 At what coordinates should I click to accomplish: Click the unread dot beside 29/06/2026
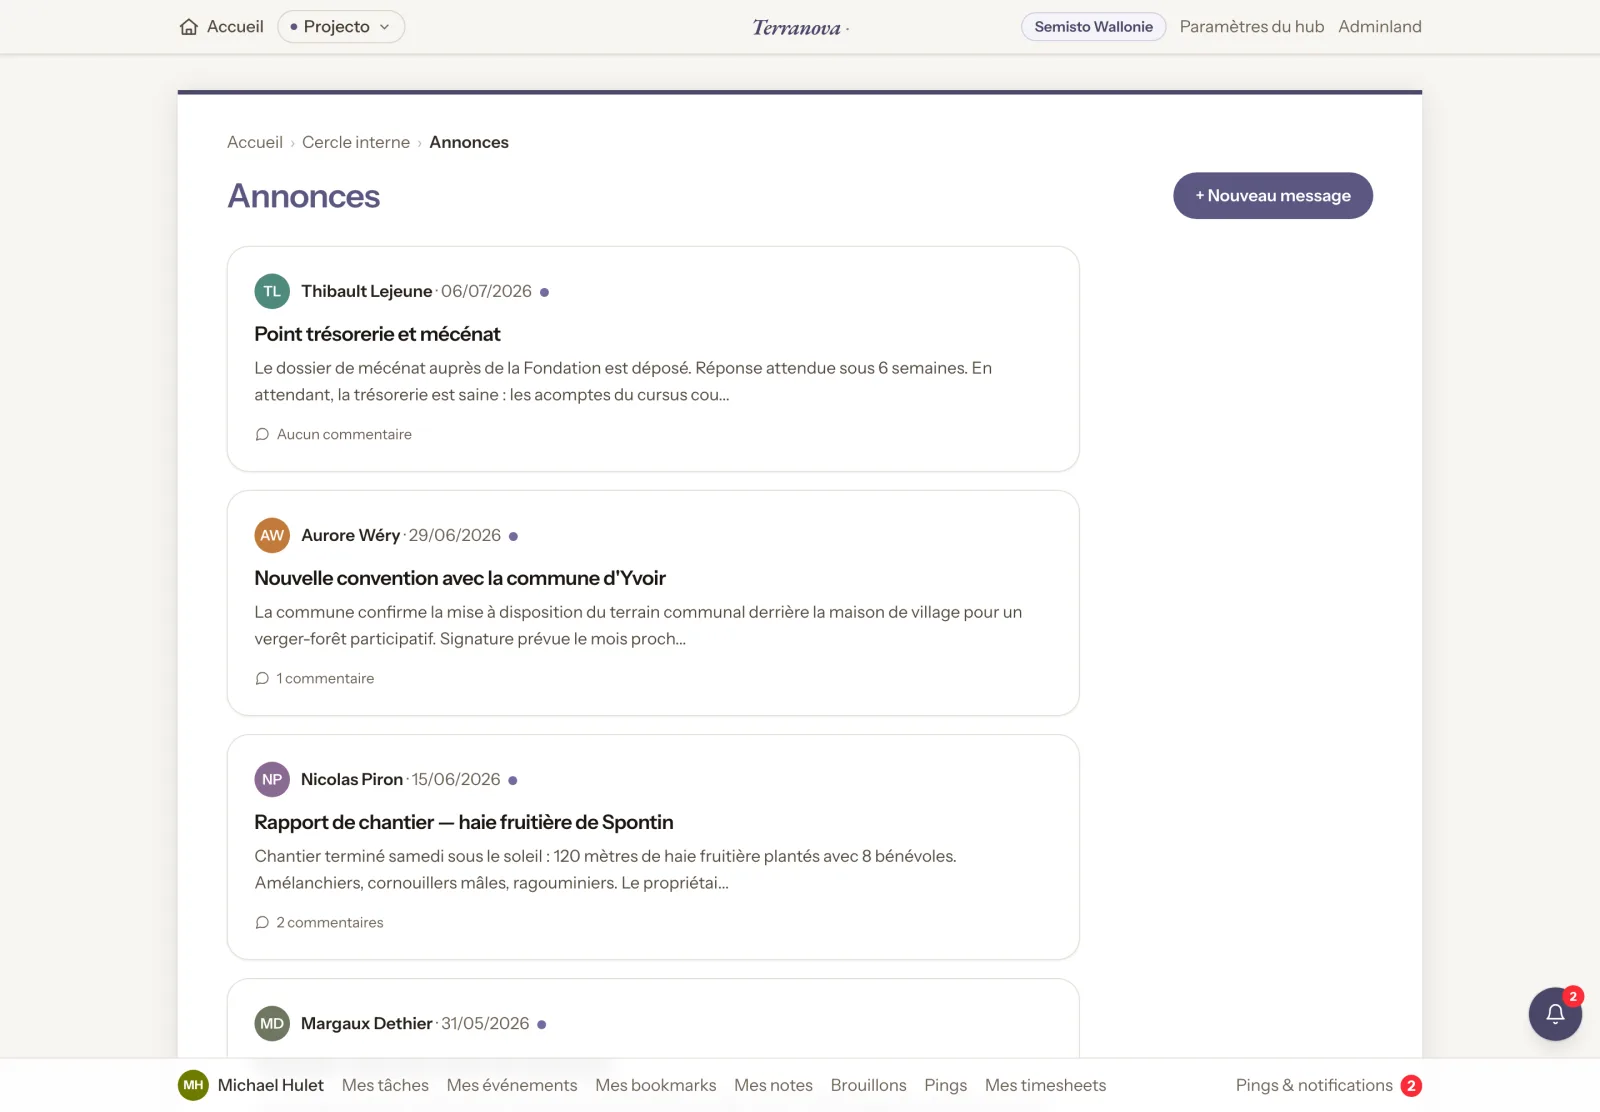pyautogui.click(x=513, y=536)
